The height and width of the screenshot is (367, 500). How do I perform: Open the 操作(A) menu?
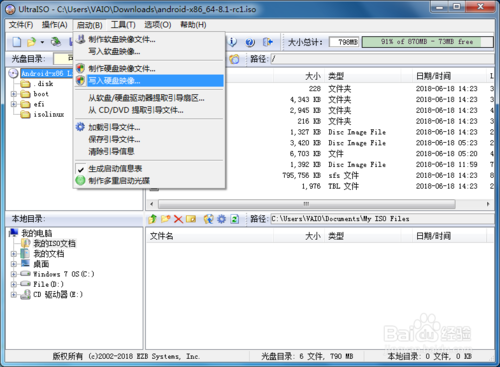coord(55,25)
